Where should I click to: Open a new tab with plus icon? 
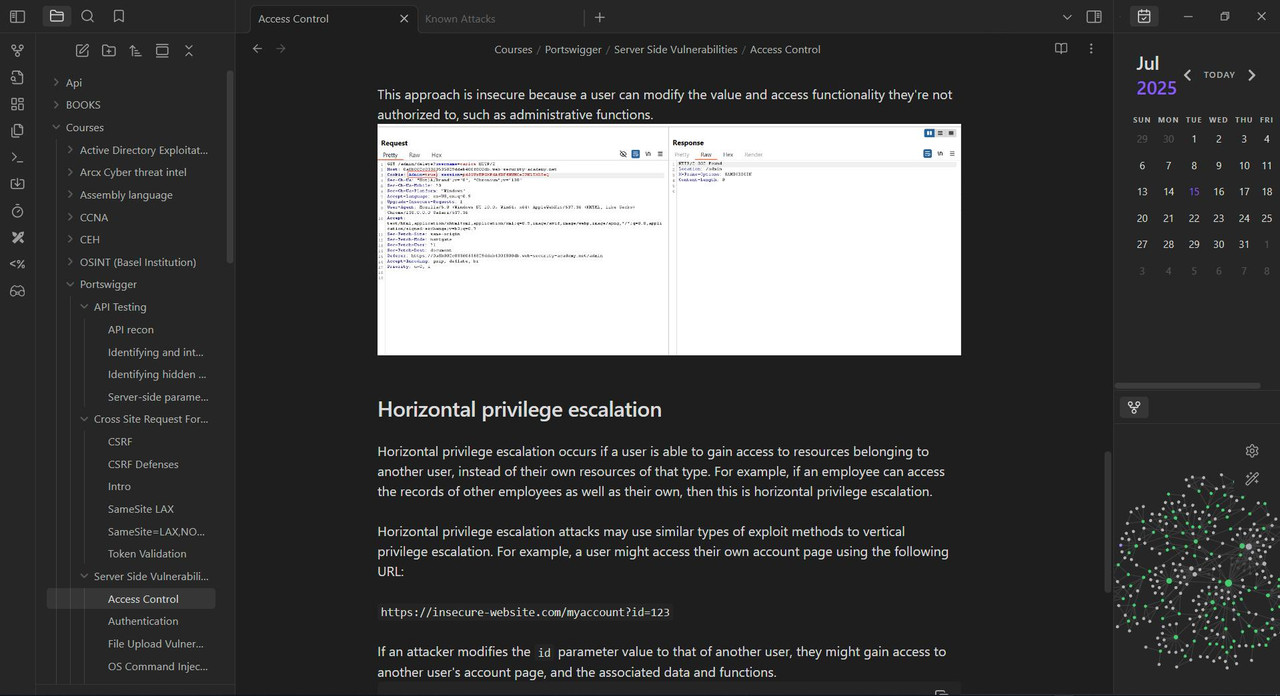[600, 17]
